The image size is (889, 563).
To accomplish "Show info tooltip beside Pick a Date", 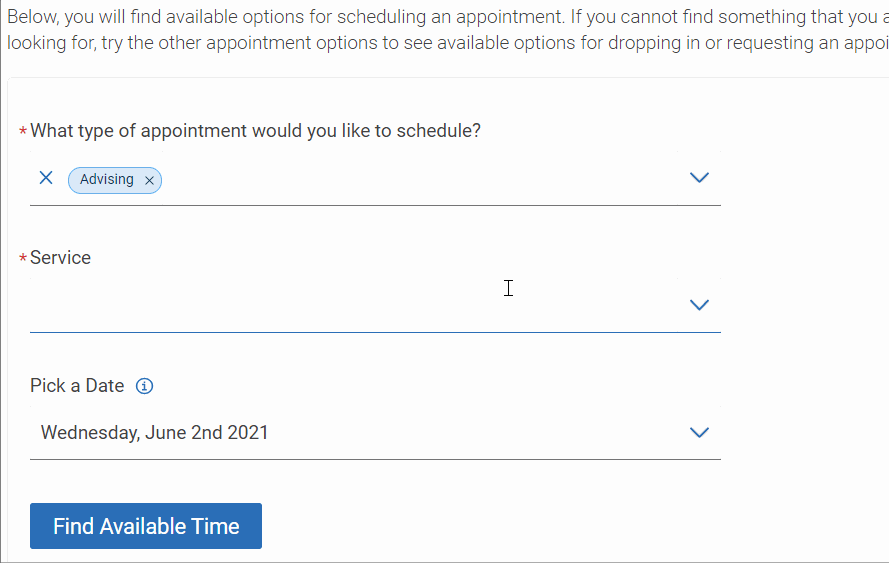I will (x=144, y=386).
